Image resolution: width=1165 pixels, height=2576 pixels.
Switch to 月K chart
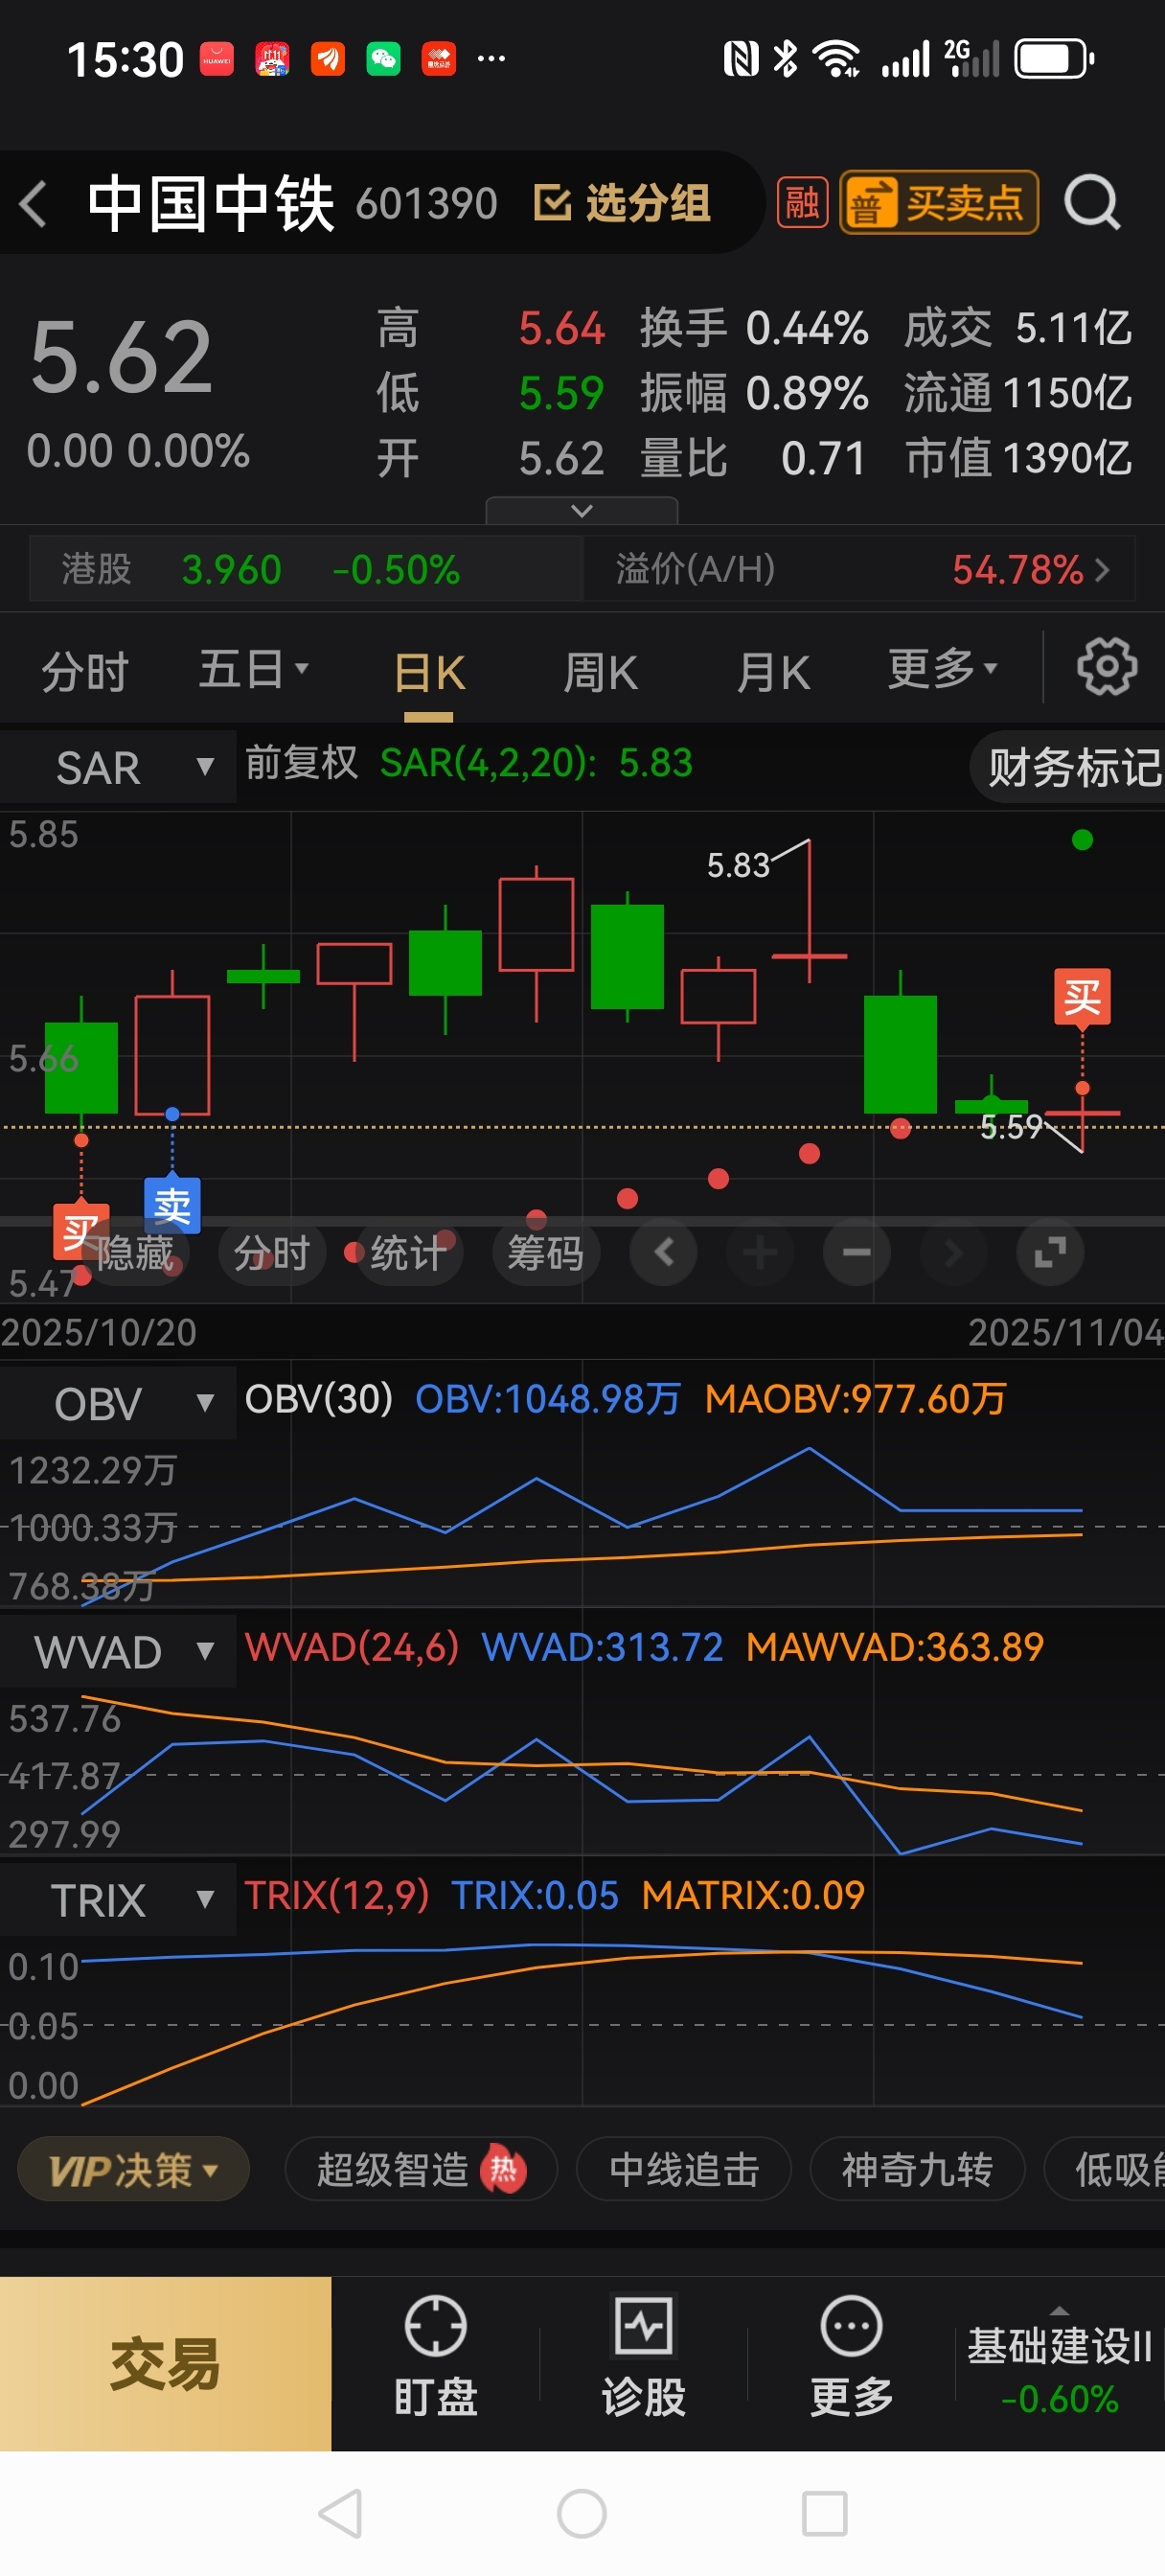(x=772, y=672)
